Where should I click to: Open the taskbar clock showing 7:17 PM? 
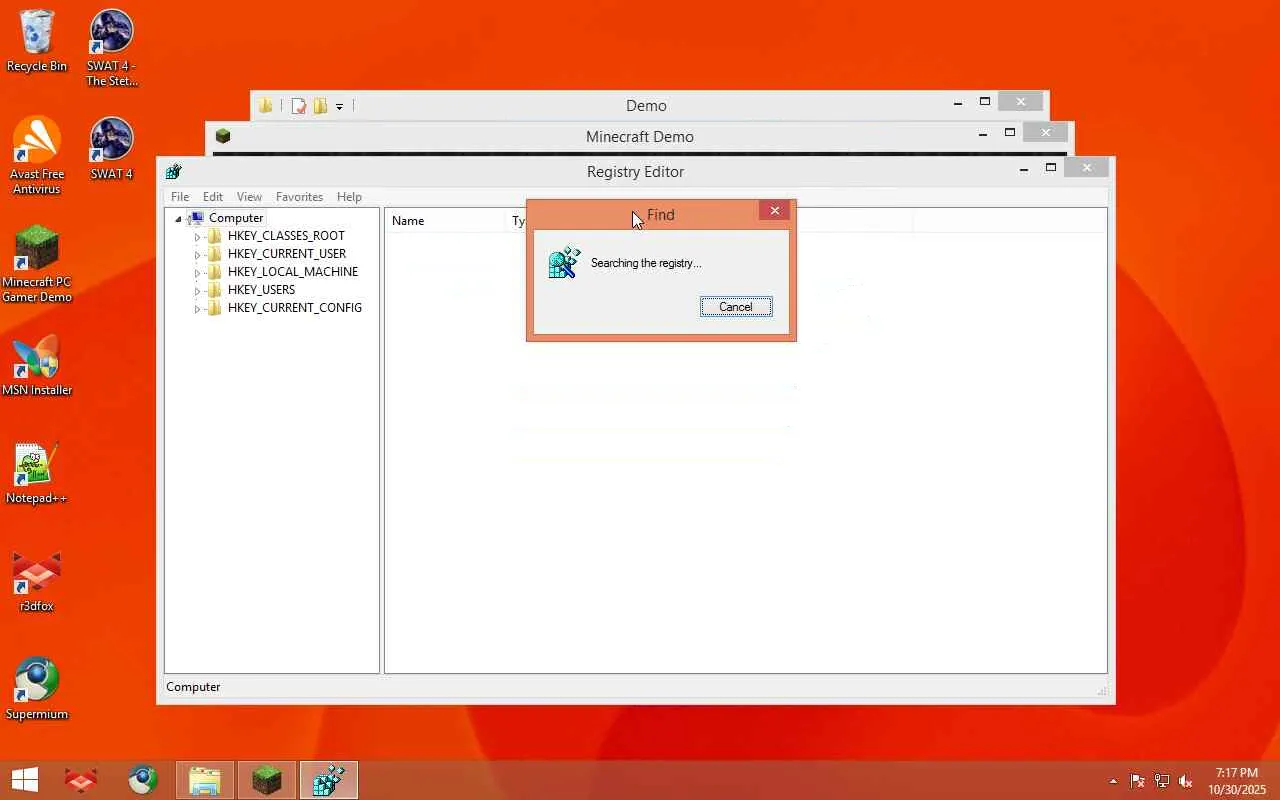click(x=1237, y=781)
